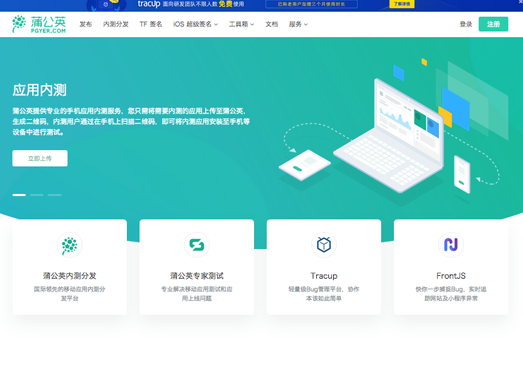Viewport: 523px width, 375px height.
Task: Go to TF 签名 page
Action: 151,24
